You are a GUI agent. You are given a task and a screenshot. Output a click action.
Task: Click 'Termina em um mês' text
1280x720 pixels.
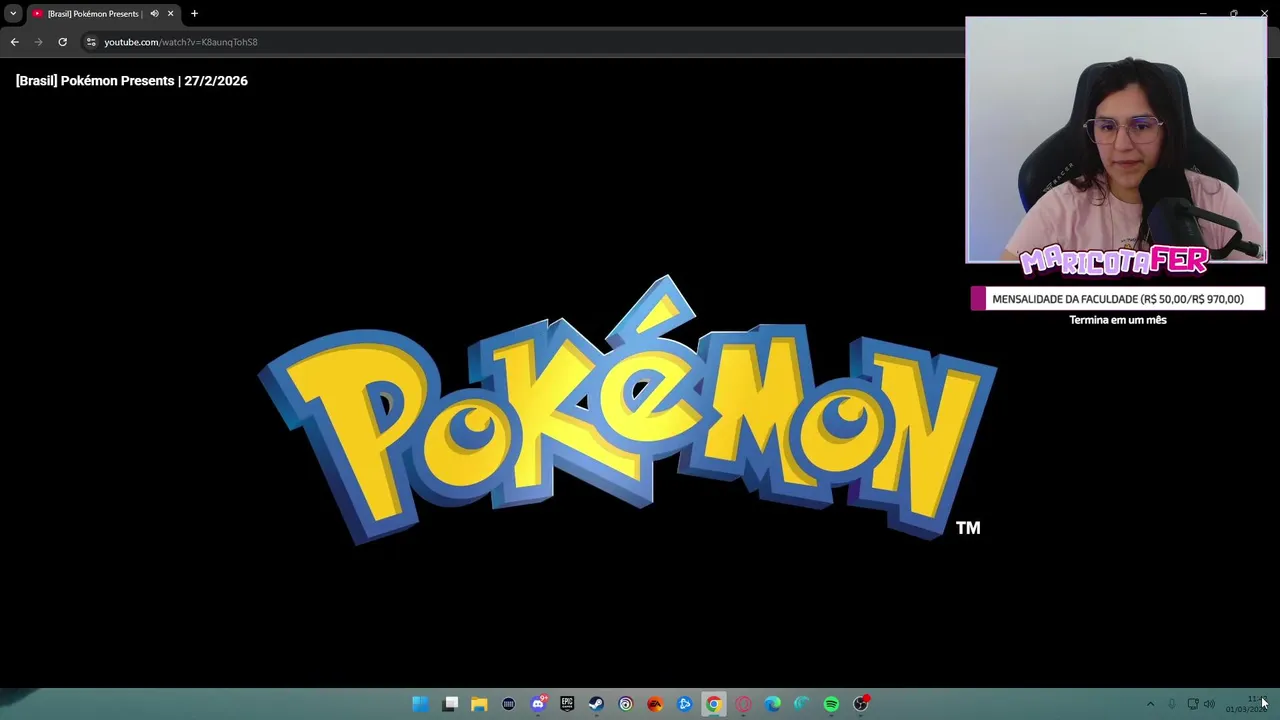pyautogui.click(x=1118, y=320)
